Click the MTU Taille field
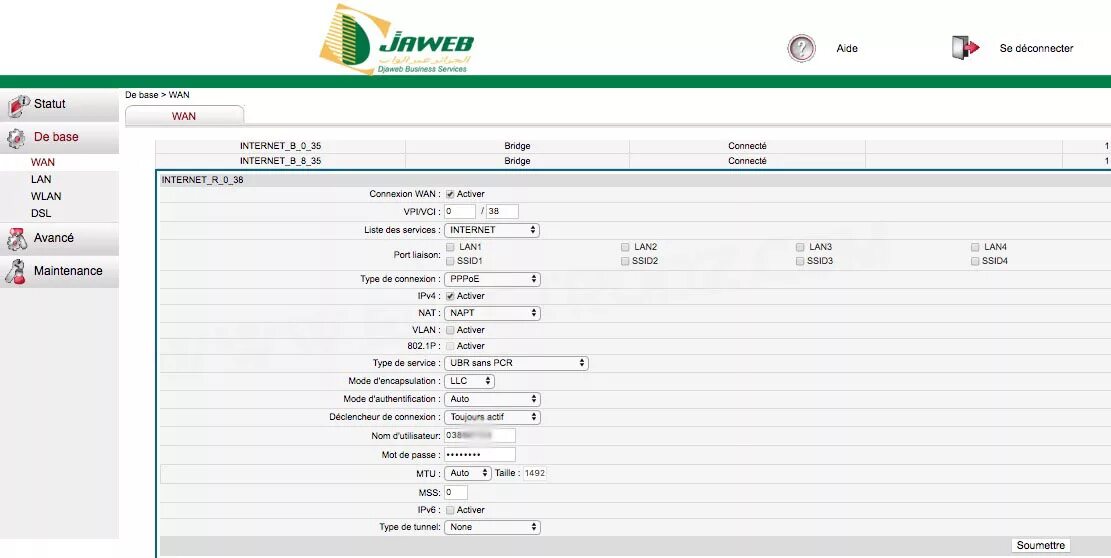Image resolution: width=1111 pixels, height=558 pixels. (x=535, y=473)
